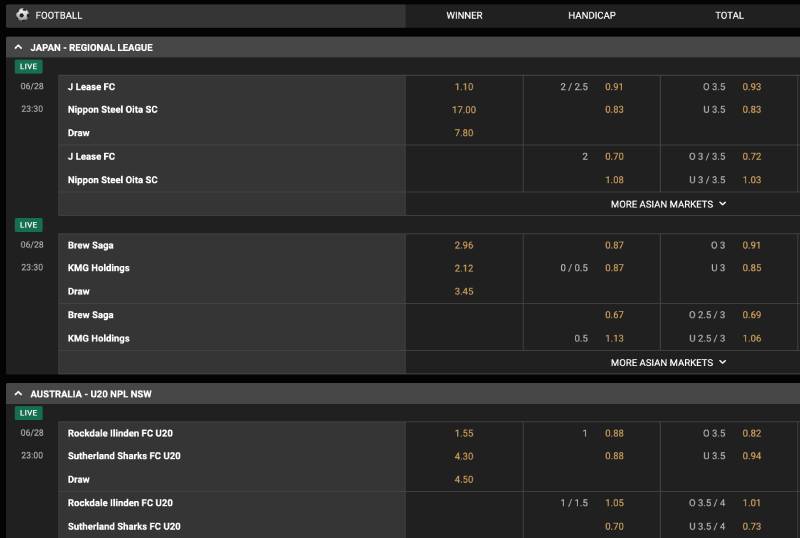Collapse the Japan - Regional League section
Image resolution: width=800 pixels, height=538 pixels.
point(18,47)
